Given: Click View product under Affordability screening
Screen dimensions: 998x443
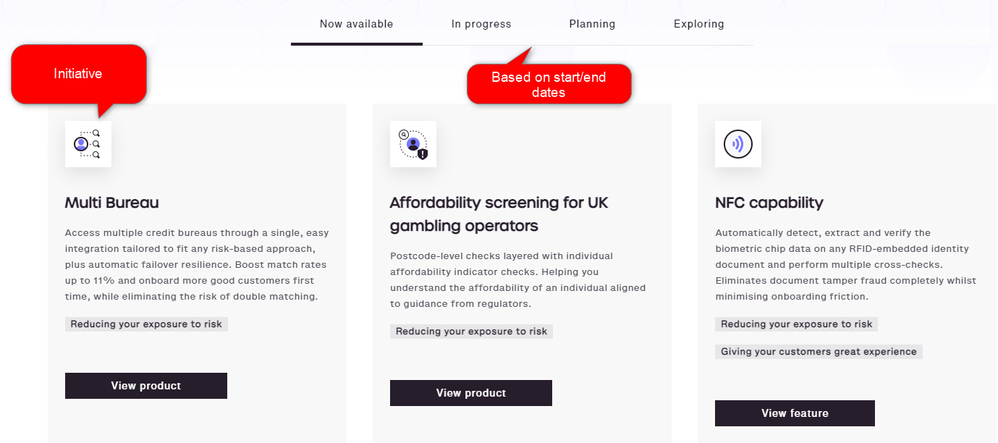Looking at the screenshot, I should (x=471, y=393).
